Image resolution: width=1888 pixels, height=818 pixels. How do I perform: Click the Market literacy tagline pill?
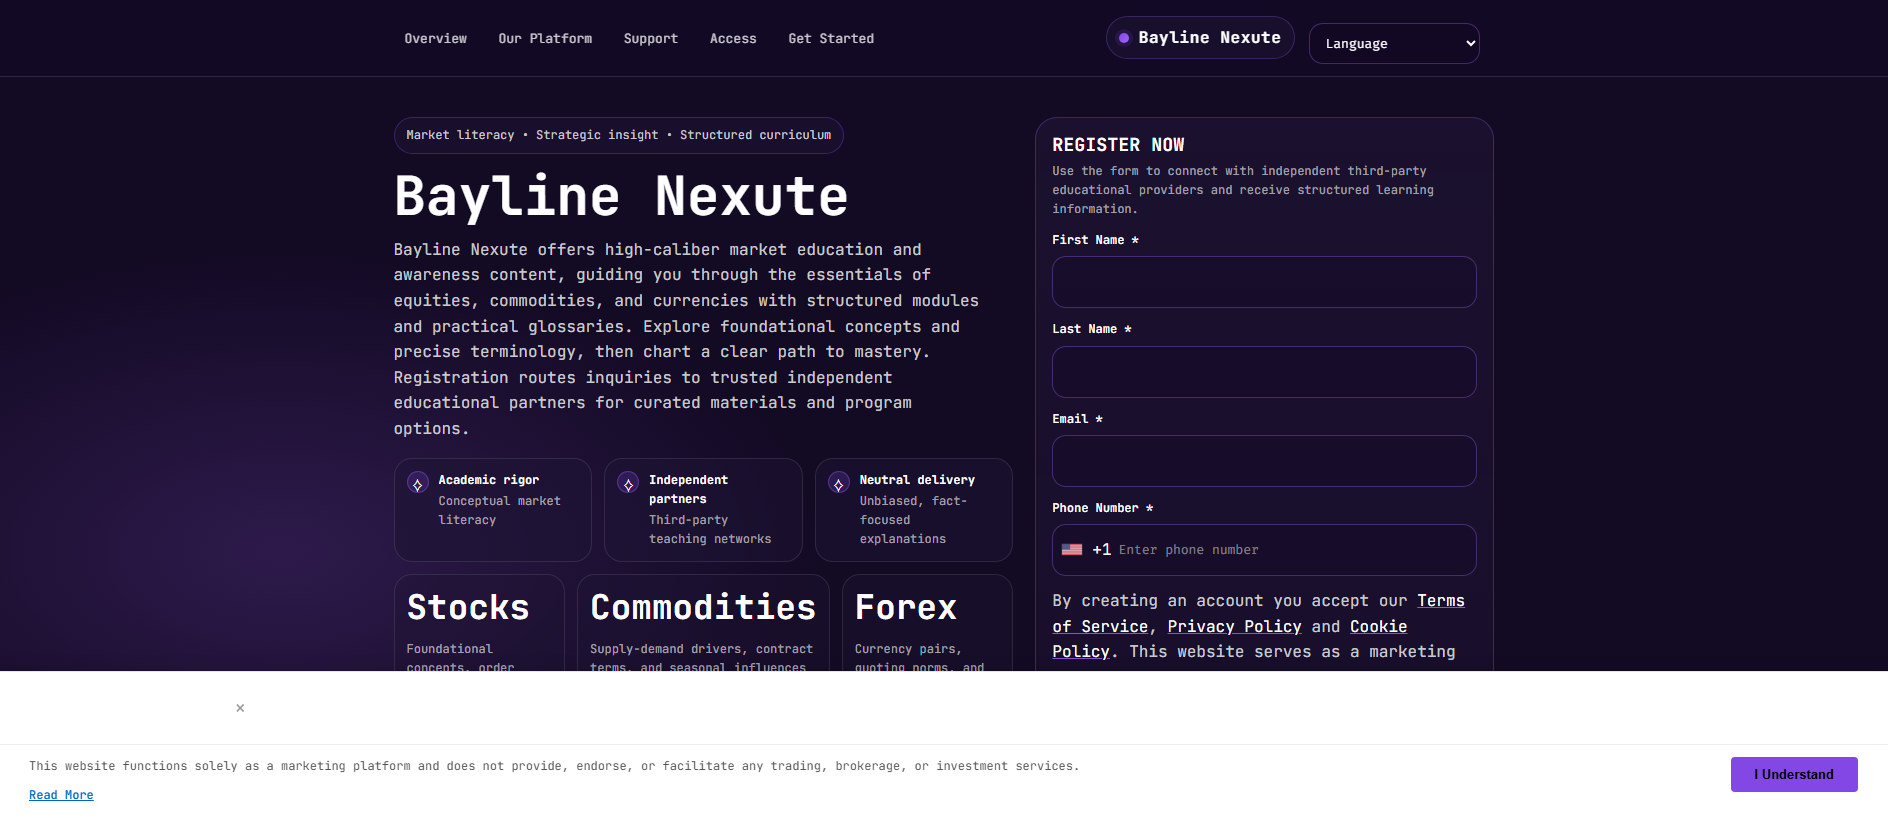pyautogui.click(x=619, y=135)
